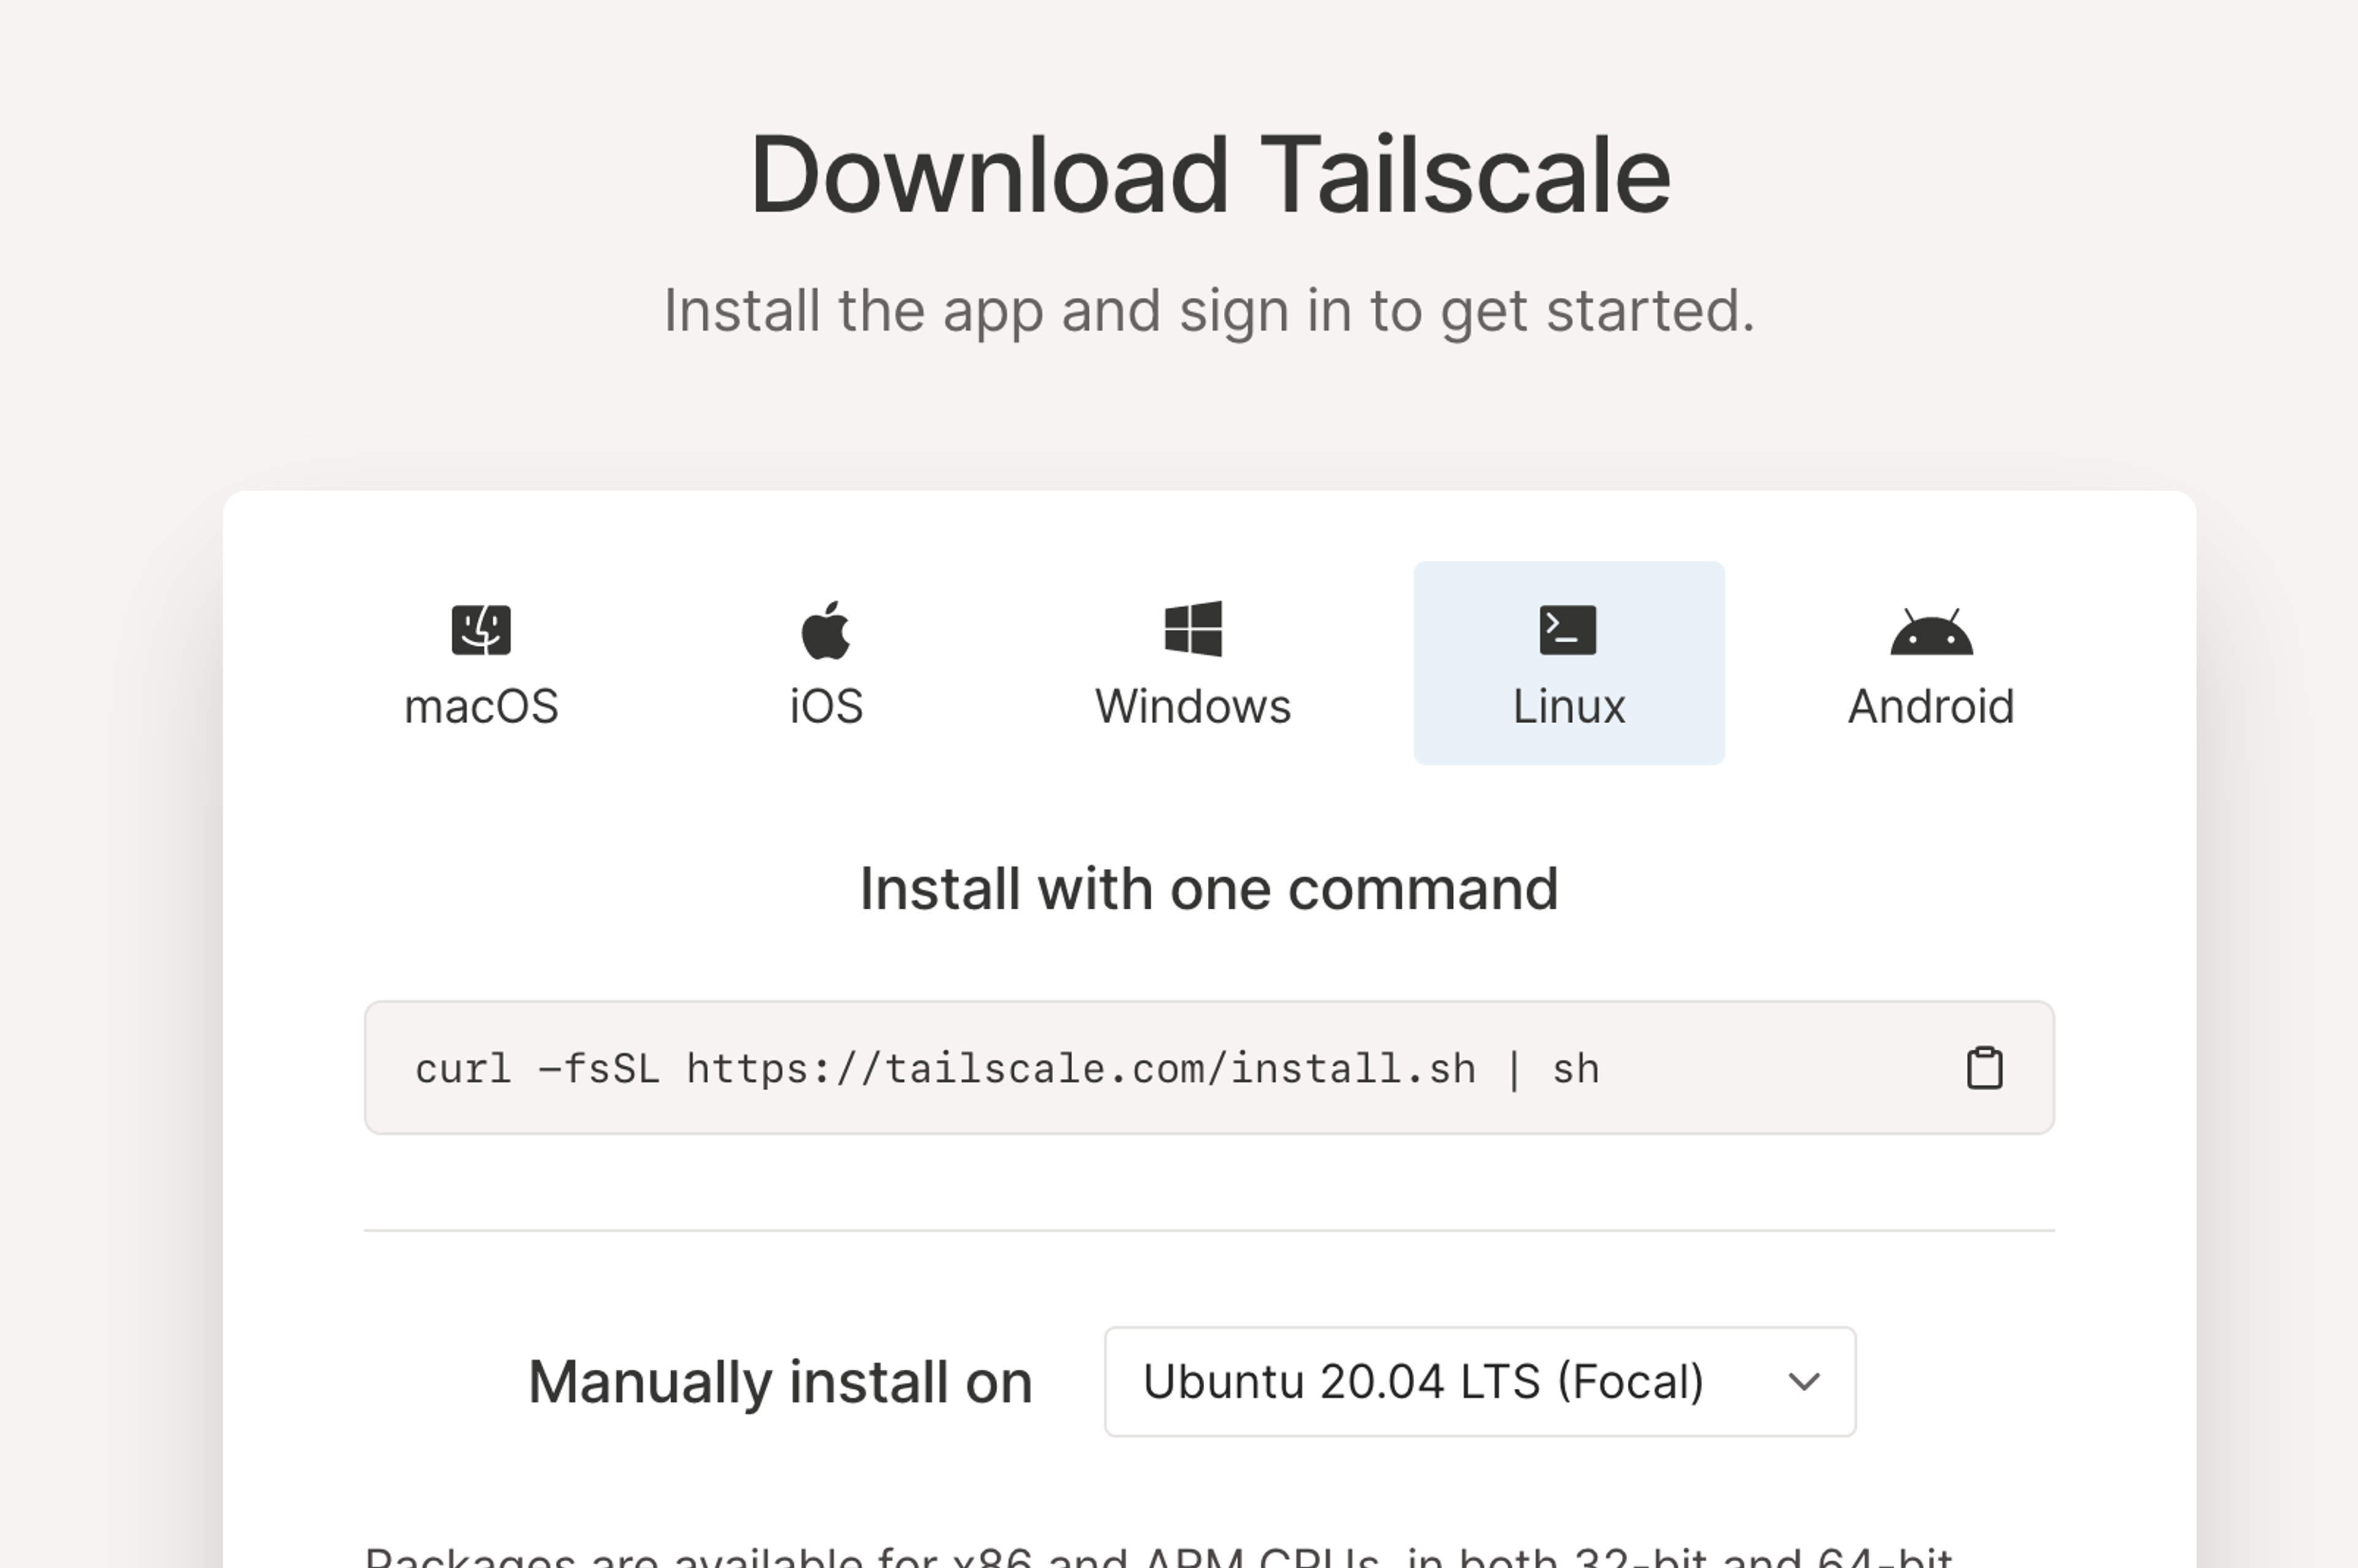Viewport: 2358px width, 1568px height.
Task: Click the packages availability paragraph text
Action: pyautogui.click(x=1158, y=1558)
